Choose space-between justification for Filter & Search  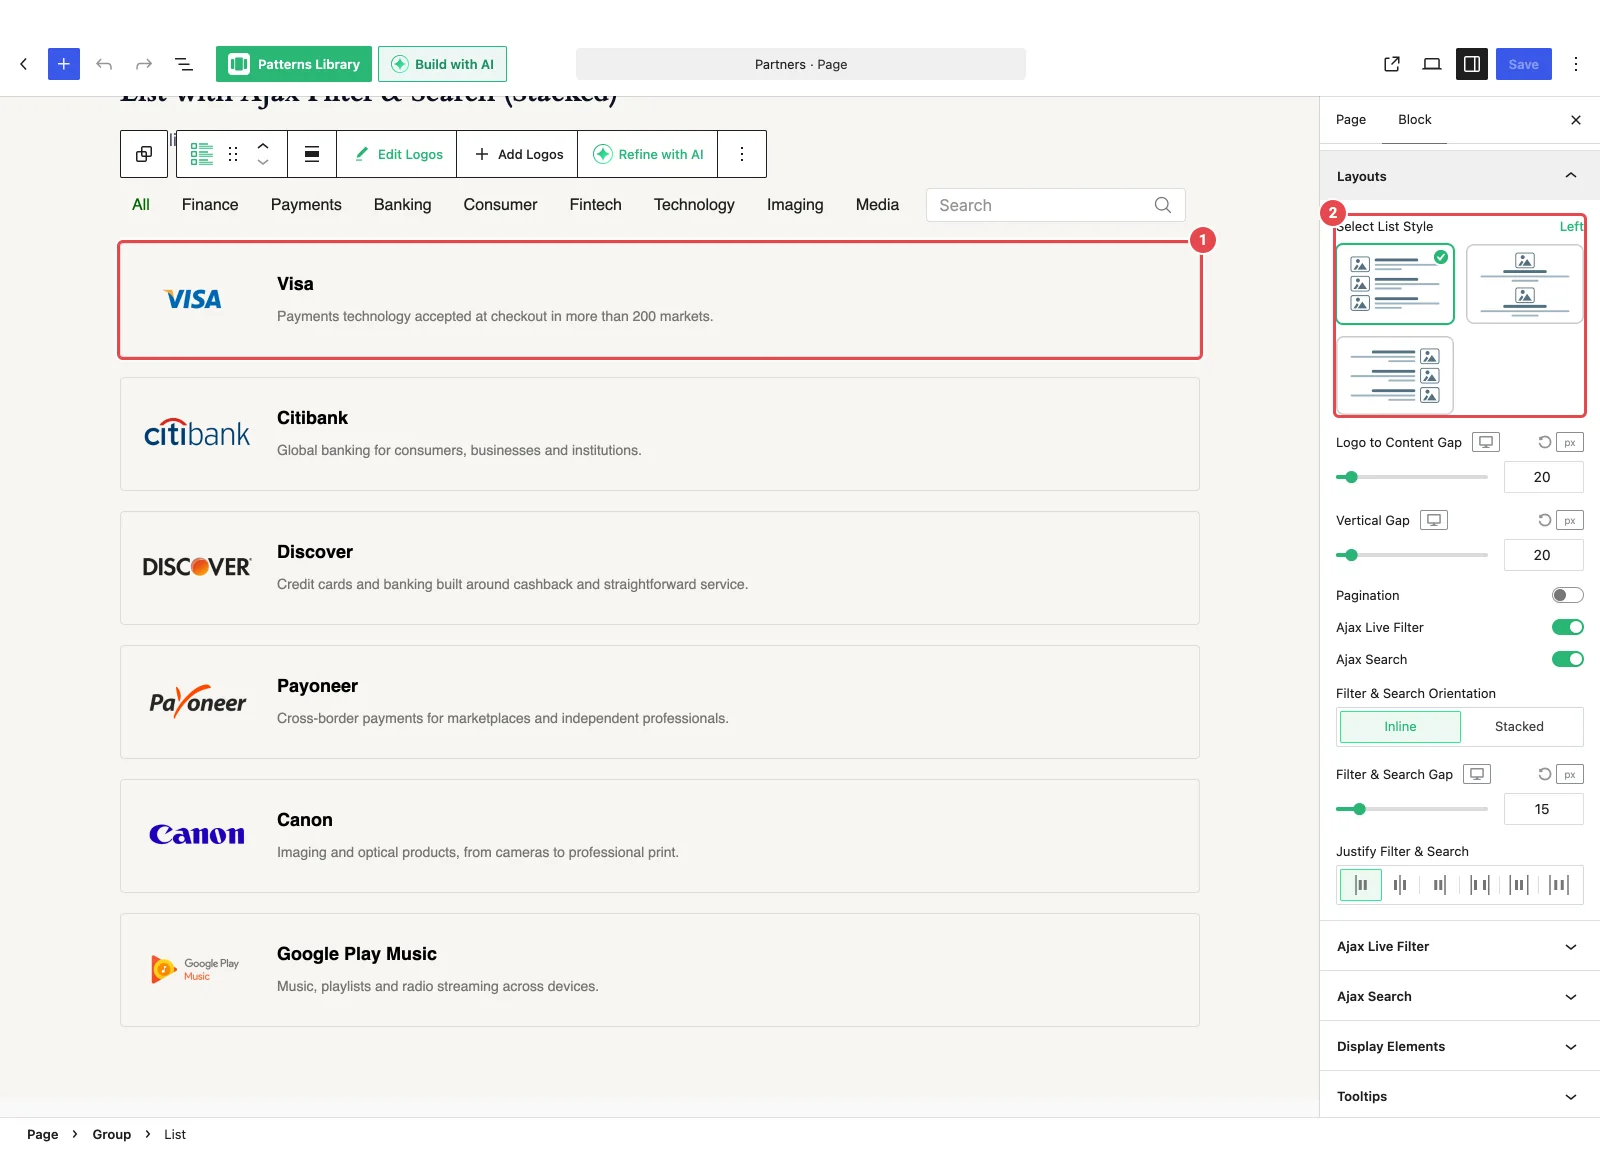pyautogui.click(x=1480, y=885)
